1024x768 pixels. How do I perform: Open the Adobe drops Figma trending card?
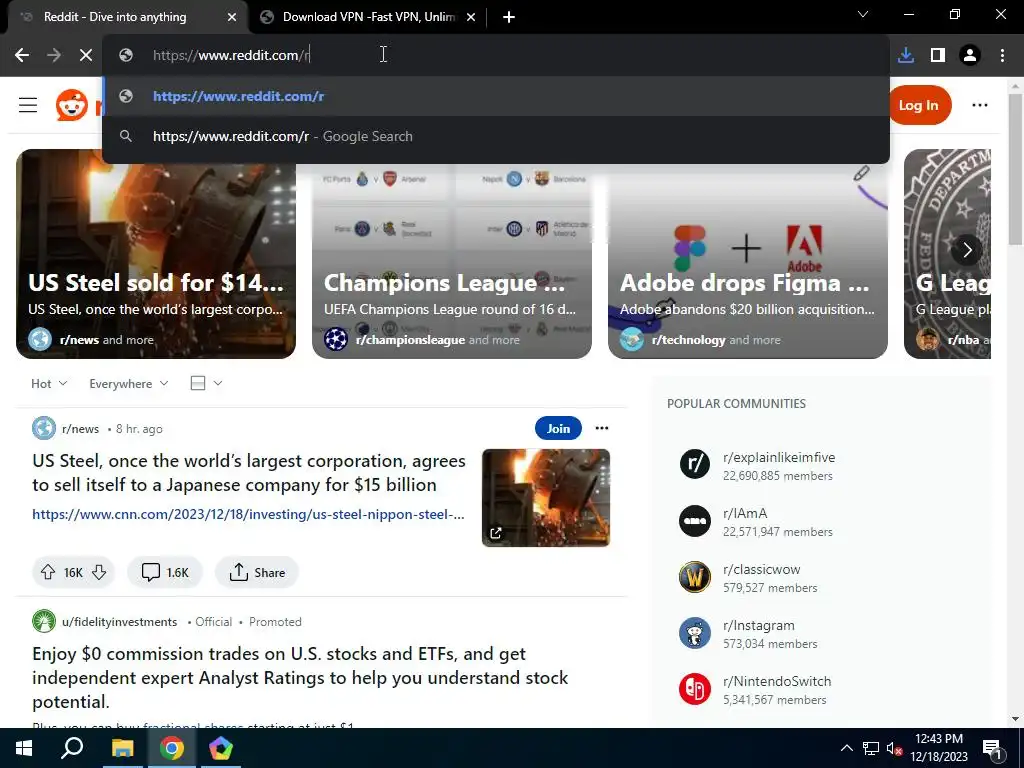tap(748, 253)
